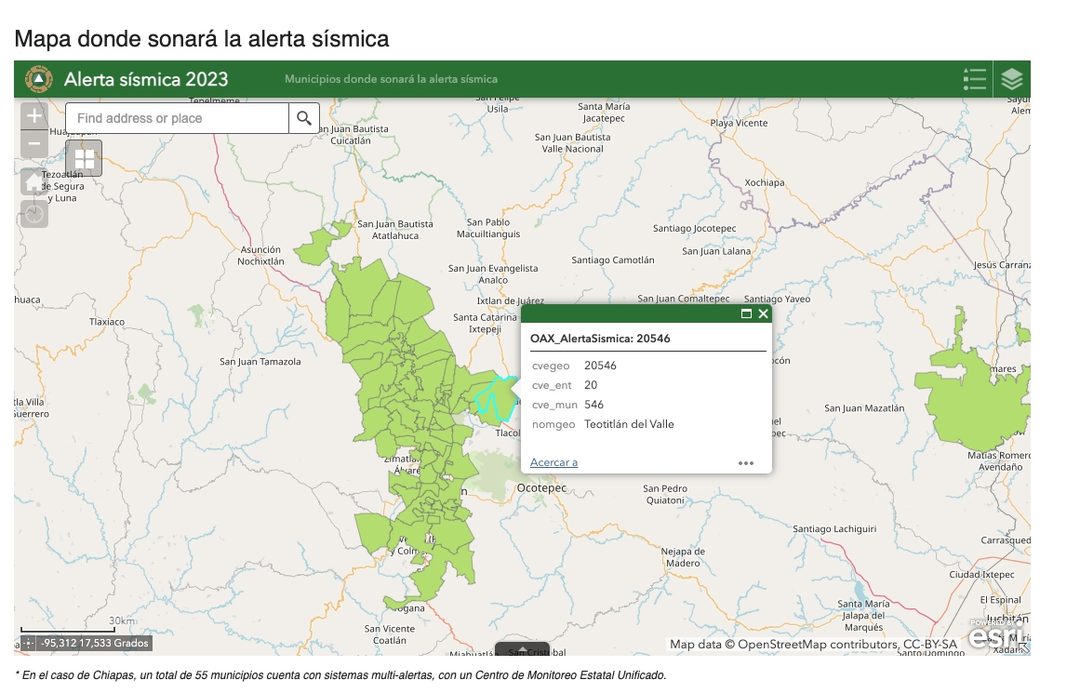Viewport: 1080px width, 693px height.
Task: Click the locate/refresh circular icon
Action: [x=34, y=214]
